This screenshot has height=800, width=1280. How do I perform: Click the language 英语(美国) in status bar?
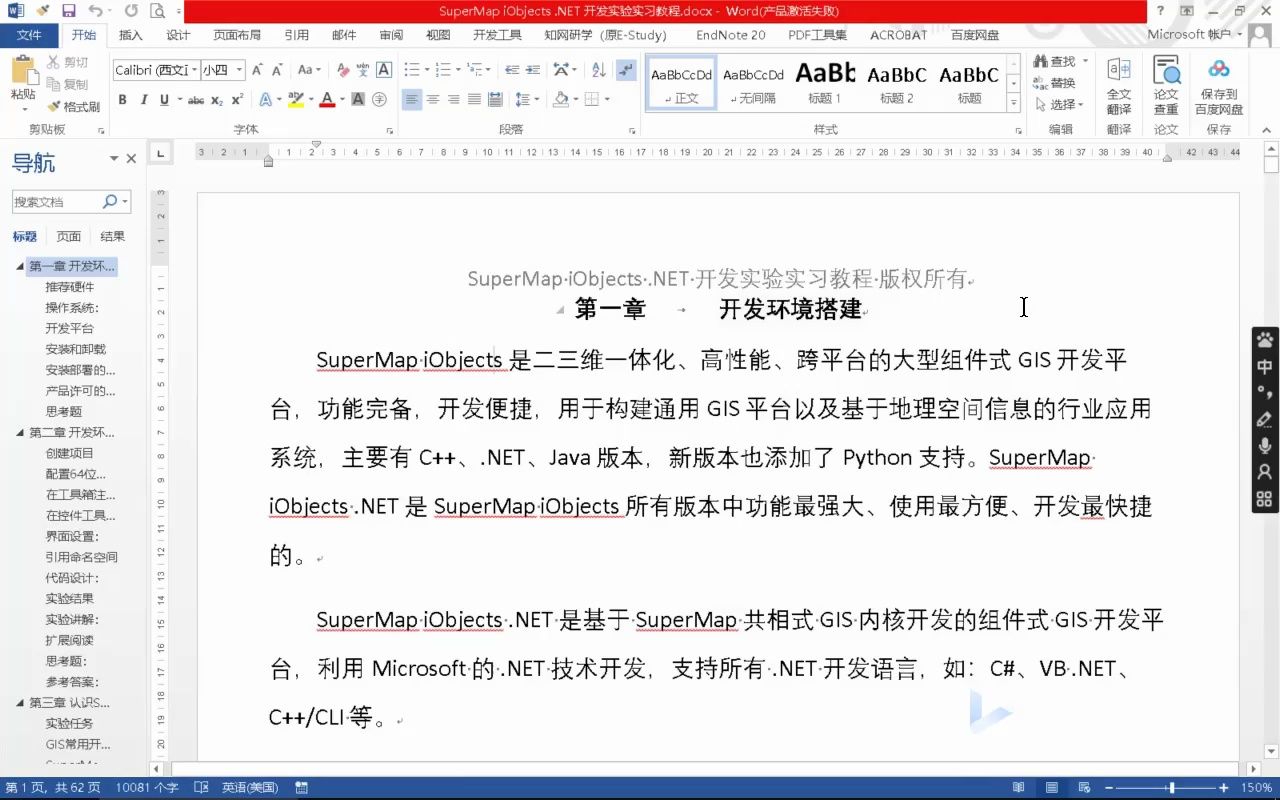coord(250,788)
